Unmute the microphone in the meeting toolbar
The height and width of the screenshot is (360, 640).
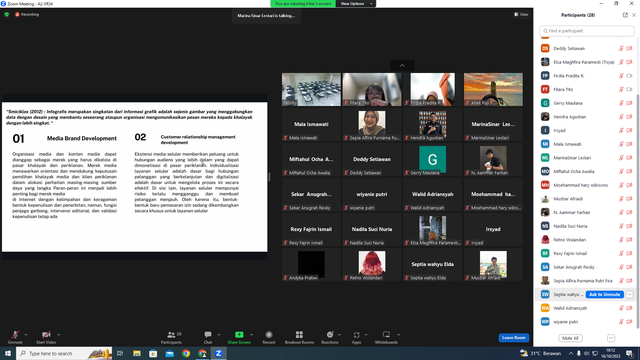[x=15, y=337]
